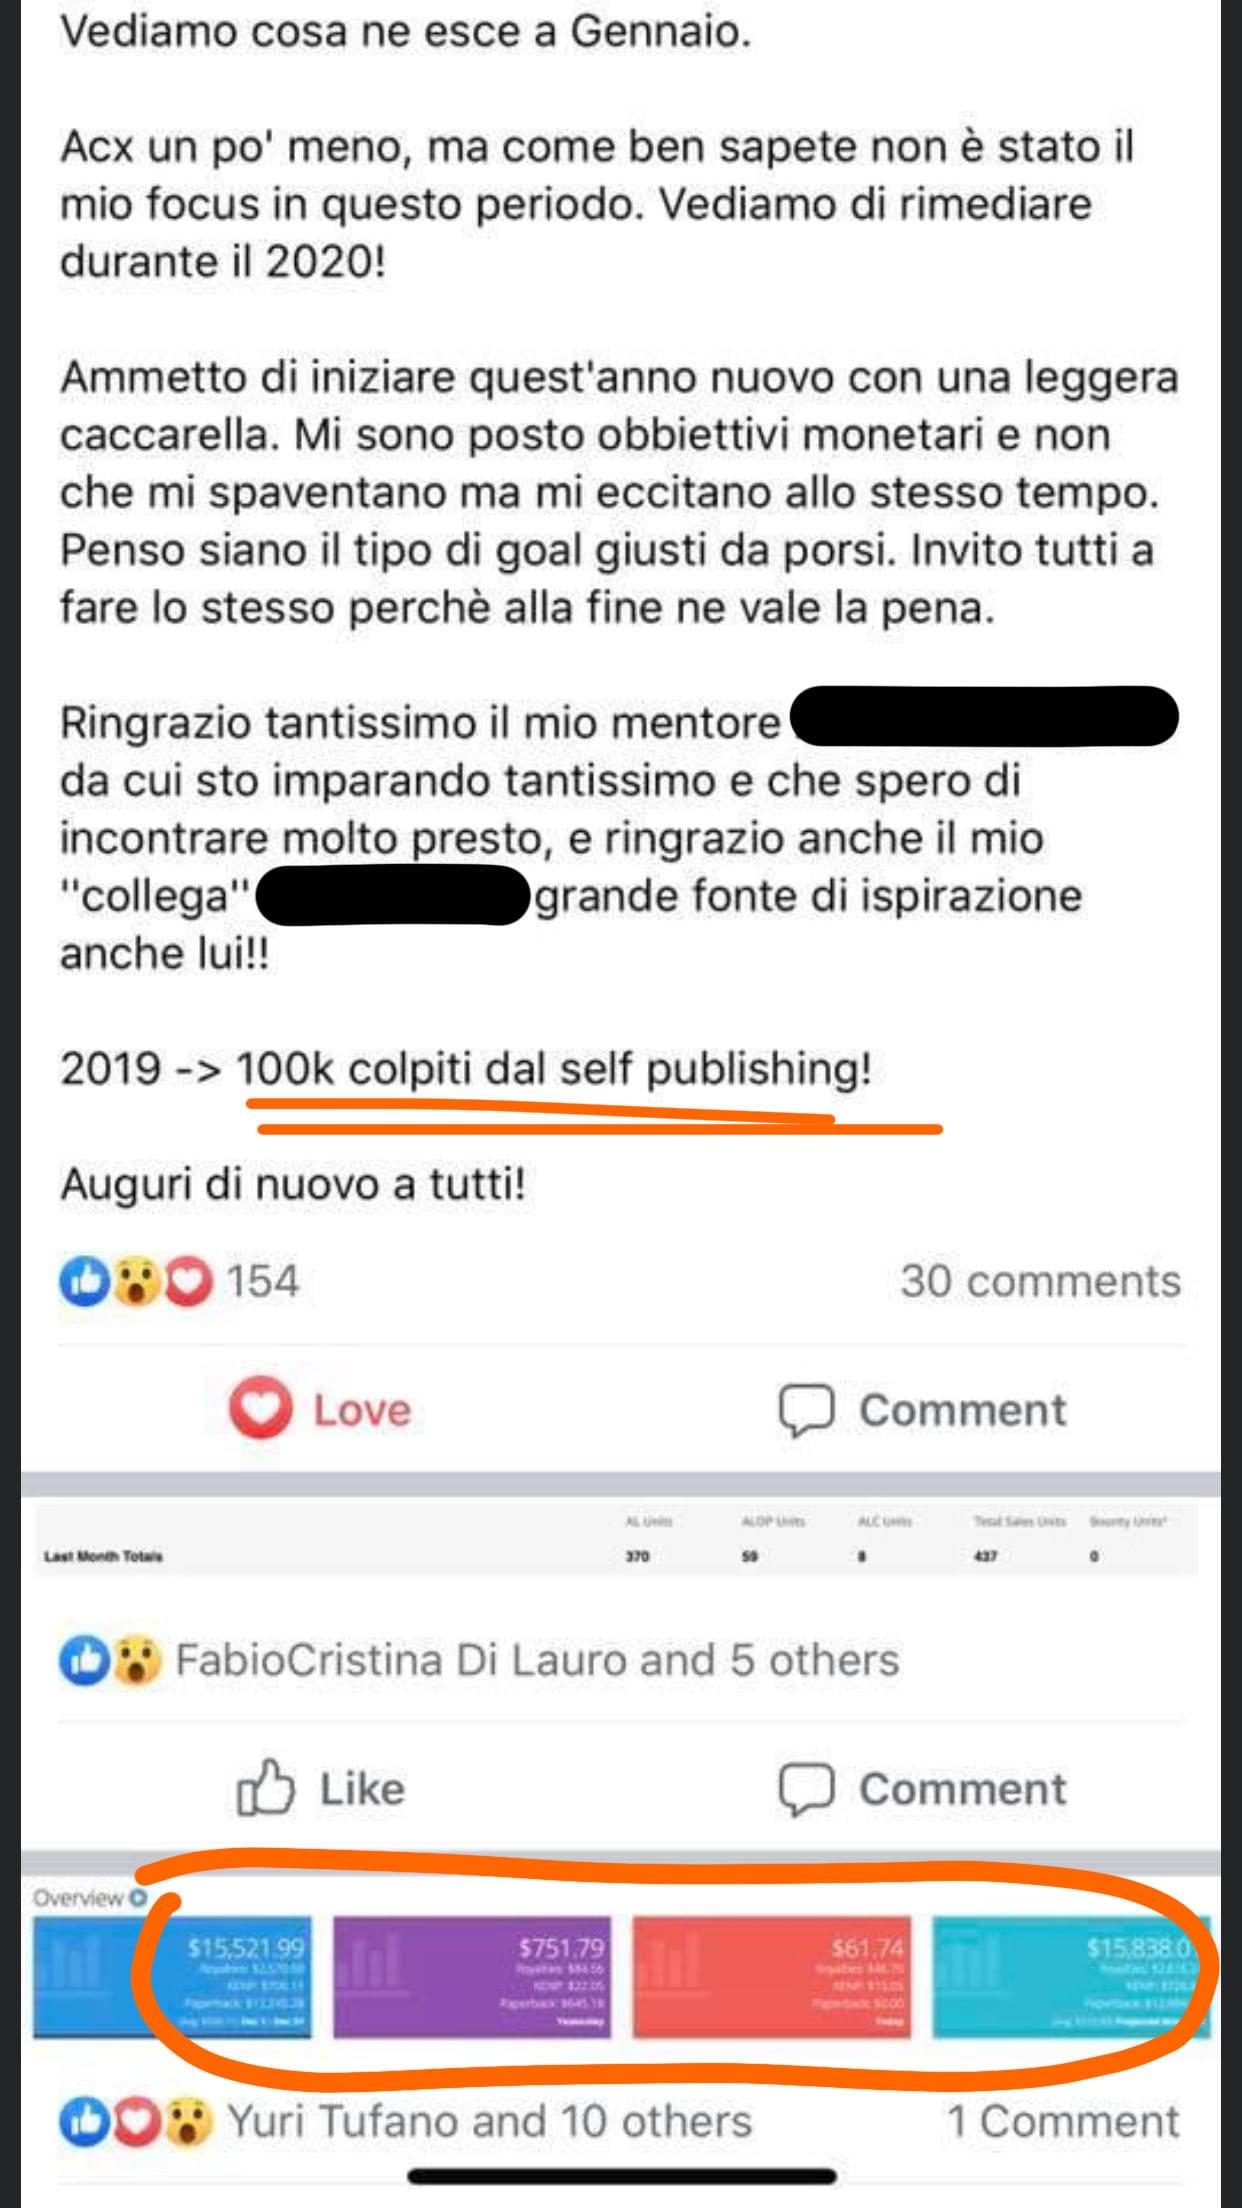Tap the Comment speech bubble under main post
This screenshot has width=1242, height=2208.
click(x=806, y=1410)
